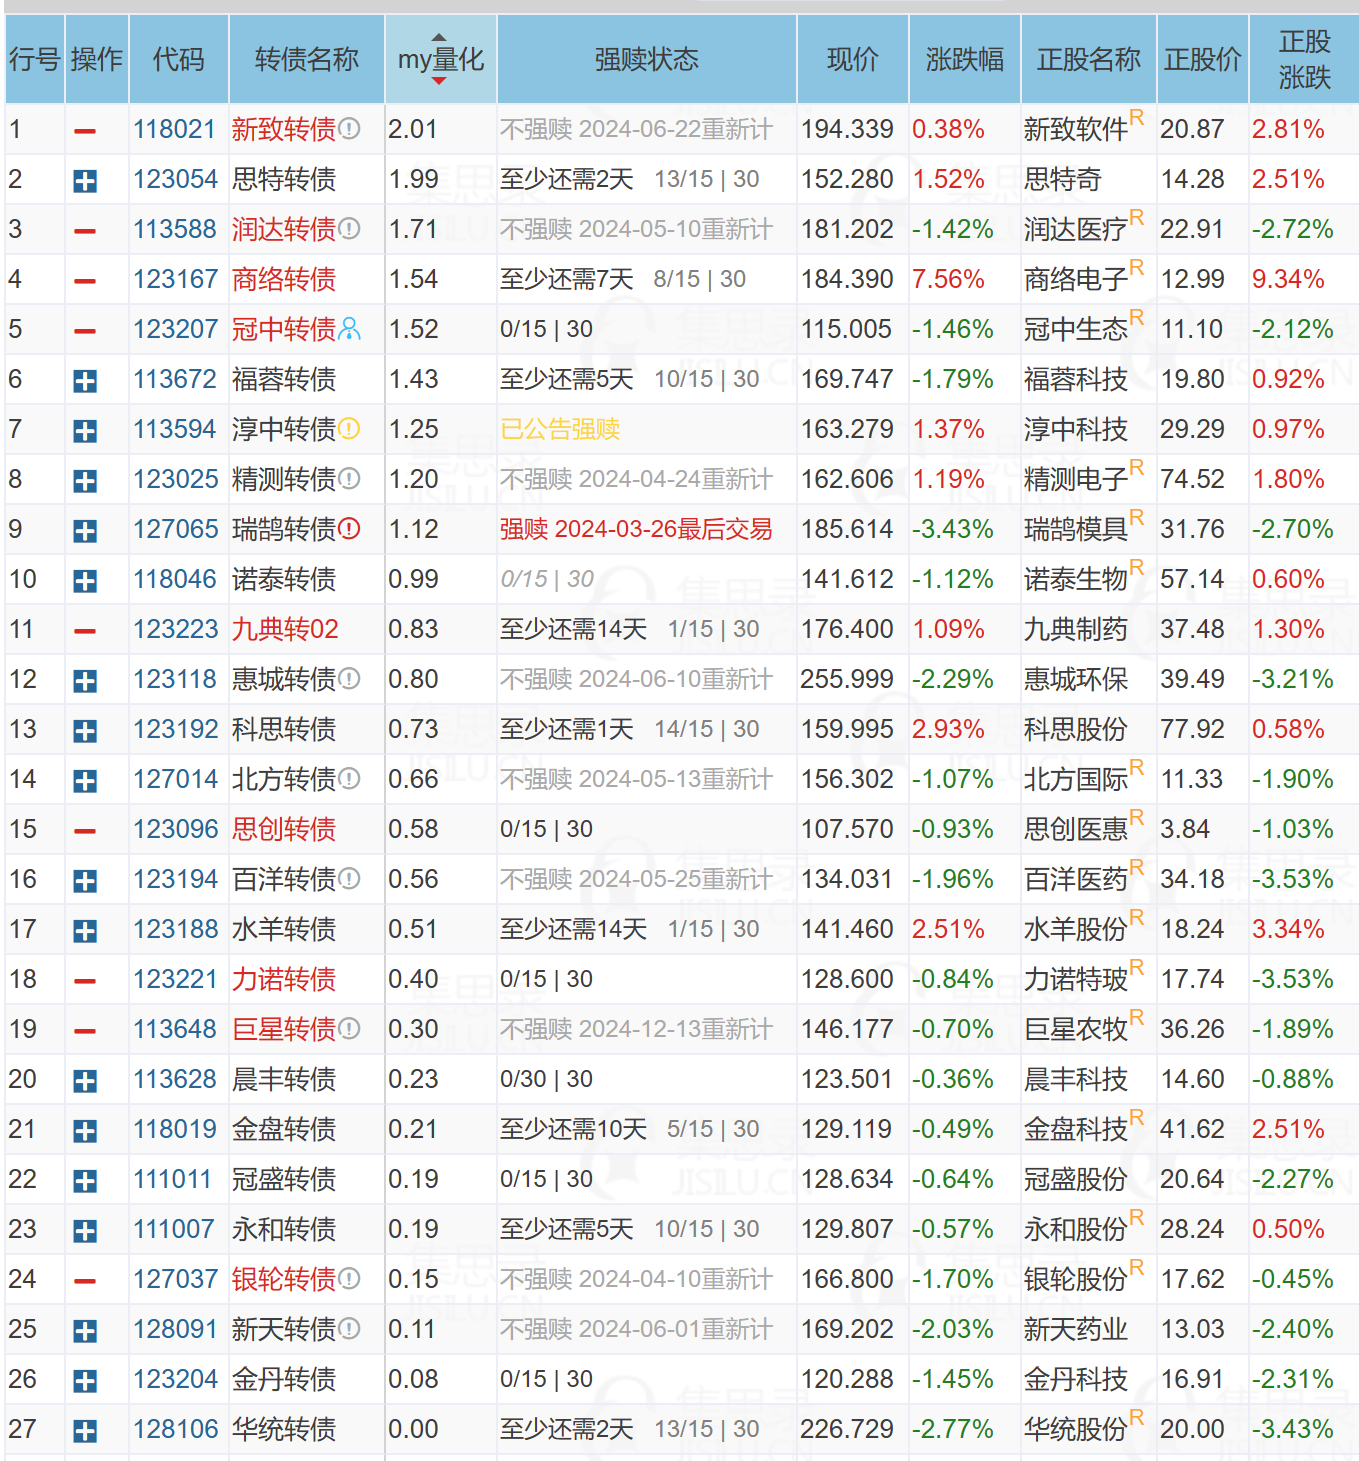Screen dimensions: 1359x1461
Task: Toggle the plus button for 华统转债
Action: 85,1431
